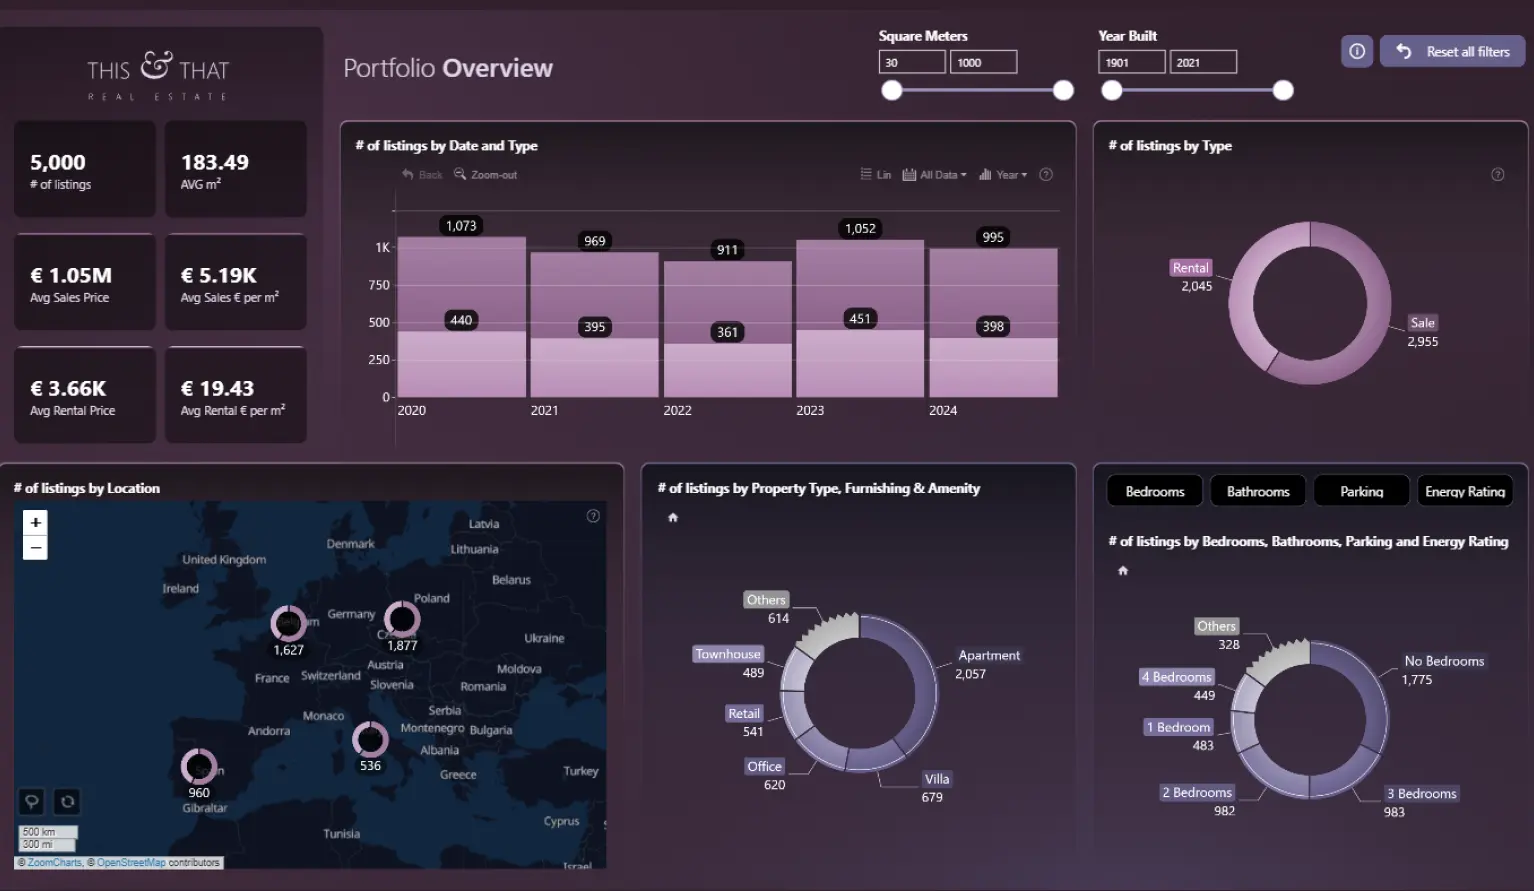This screenshot has height=891, width=1534.
Task: Switch to the Energy Rating tab
Action: pos(1464,491)
